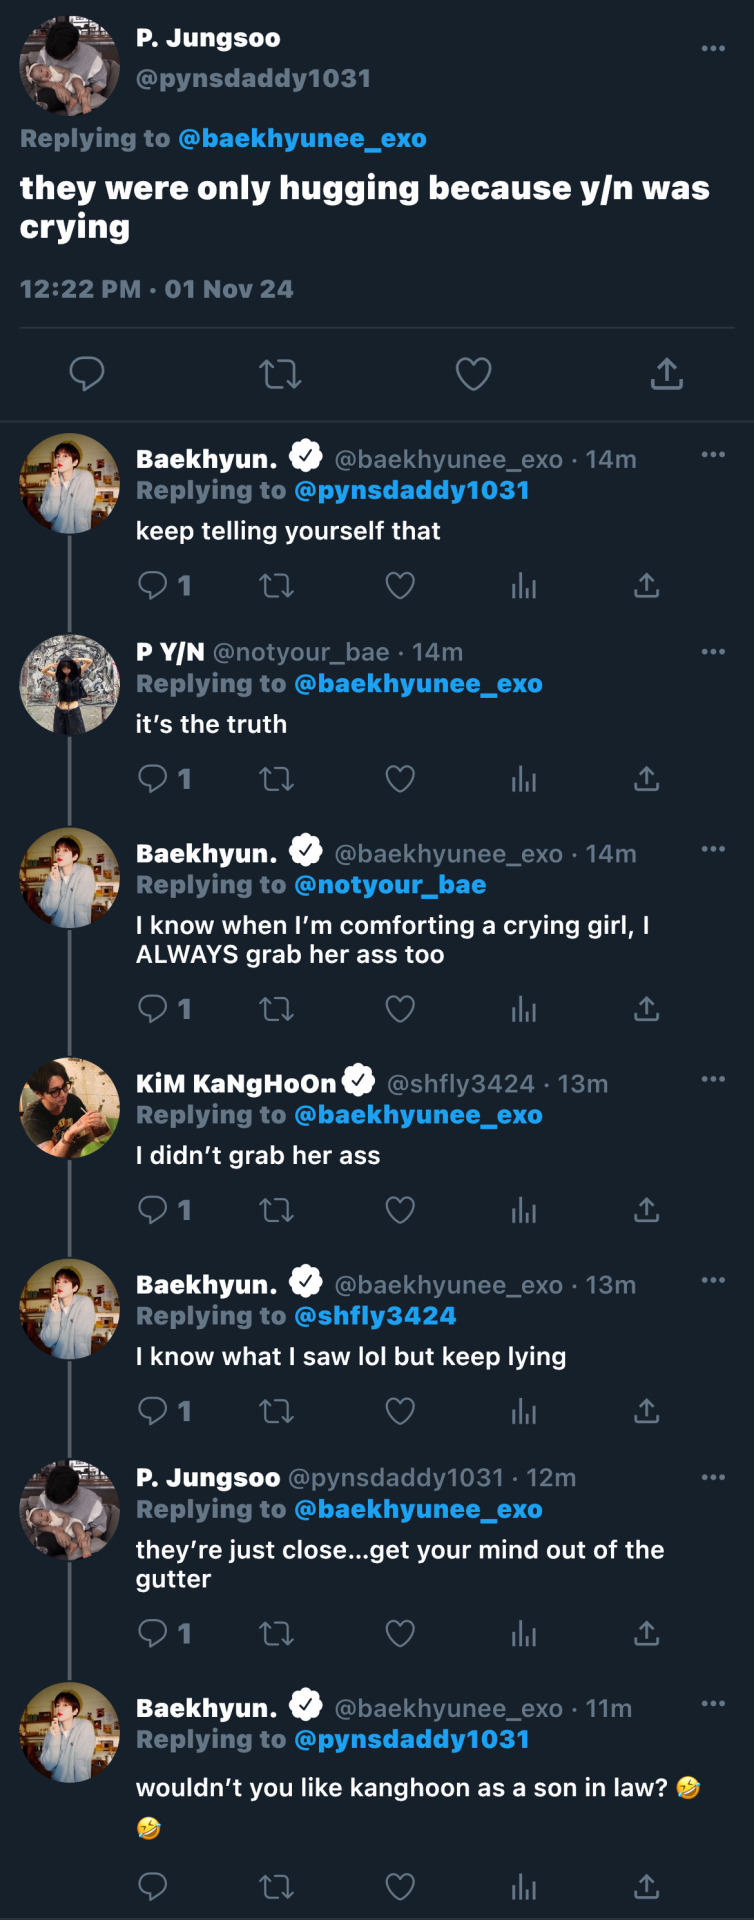Screen dimensions: 754x1920
Task: Open the @baekhyunee_exo mention in the main tweet
Action: tap(302, 138)
